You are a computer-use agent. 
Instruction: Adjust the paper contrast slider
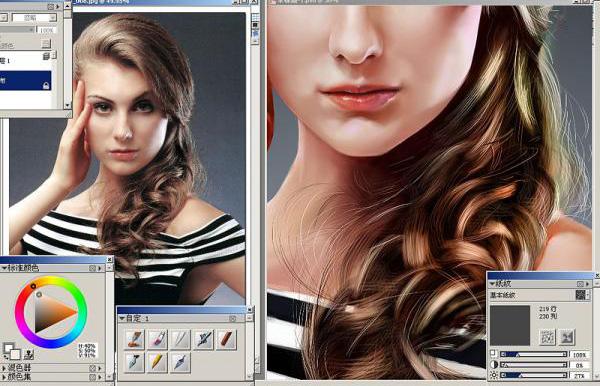(x=534, y=365)
